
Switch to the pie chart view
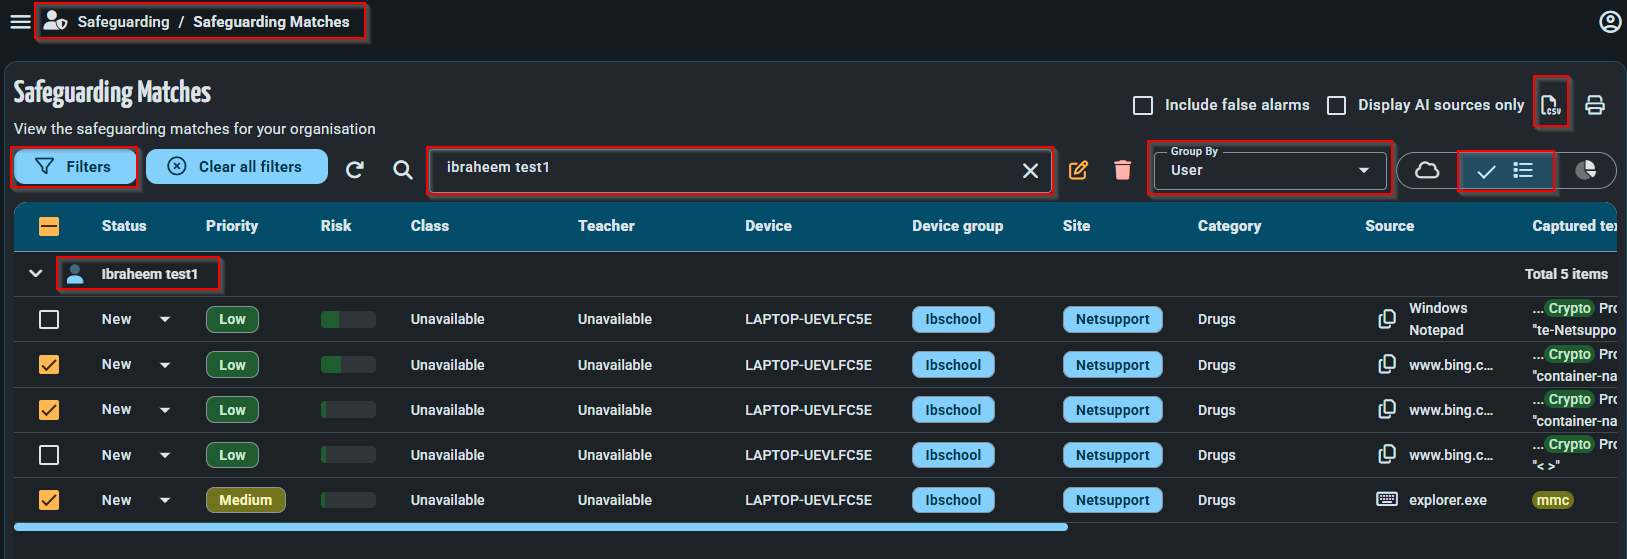[x=1586, y=170]
